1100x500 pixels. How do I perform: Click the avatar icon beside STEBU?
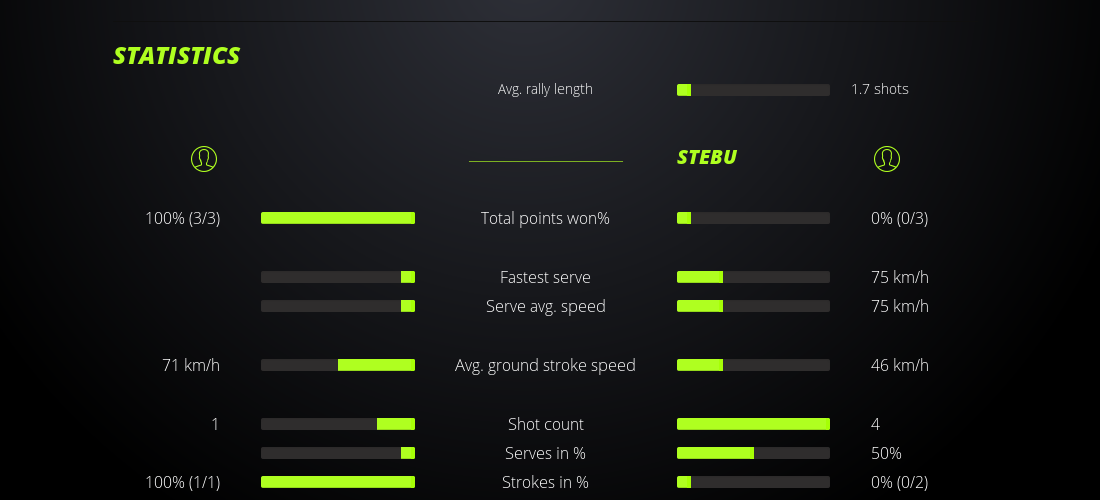[887, 158]
